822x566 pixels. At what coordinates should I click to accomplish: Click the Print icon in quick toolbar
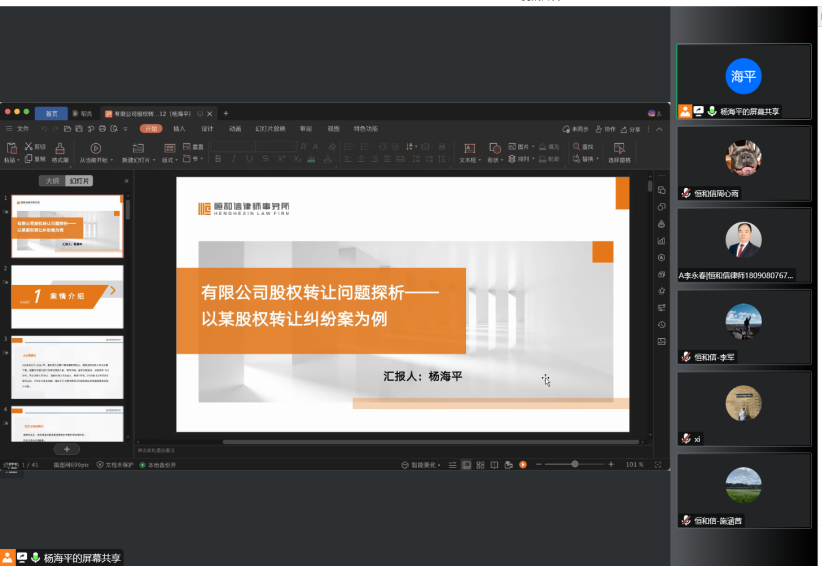pos(102,128)
